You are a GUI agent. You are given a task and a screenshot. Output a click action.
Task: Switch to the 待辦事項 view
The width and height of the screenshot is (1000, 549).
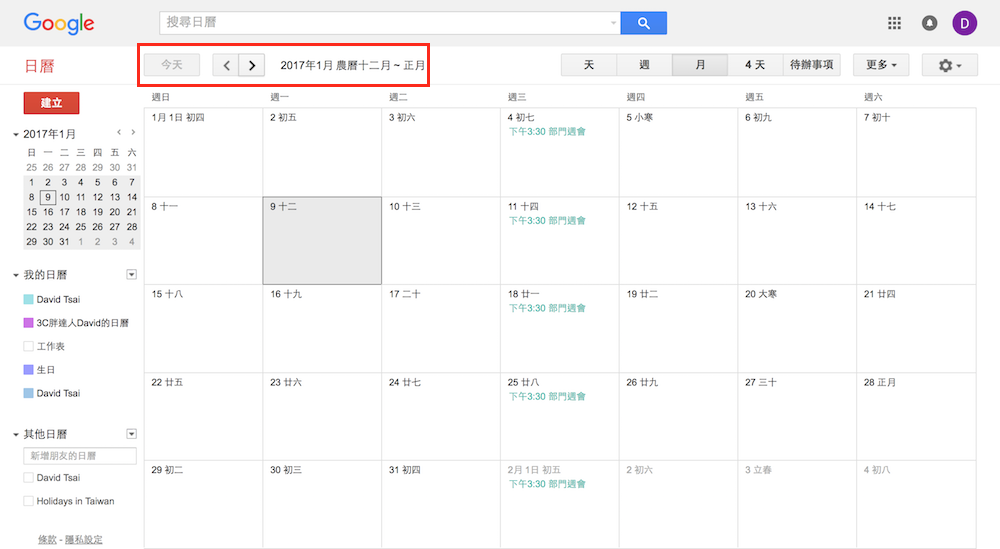811,66
